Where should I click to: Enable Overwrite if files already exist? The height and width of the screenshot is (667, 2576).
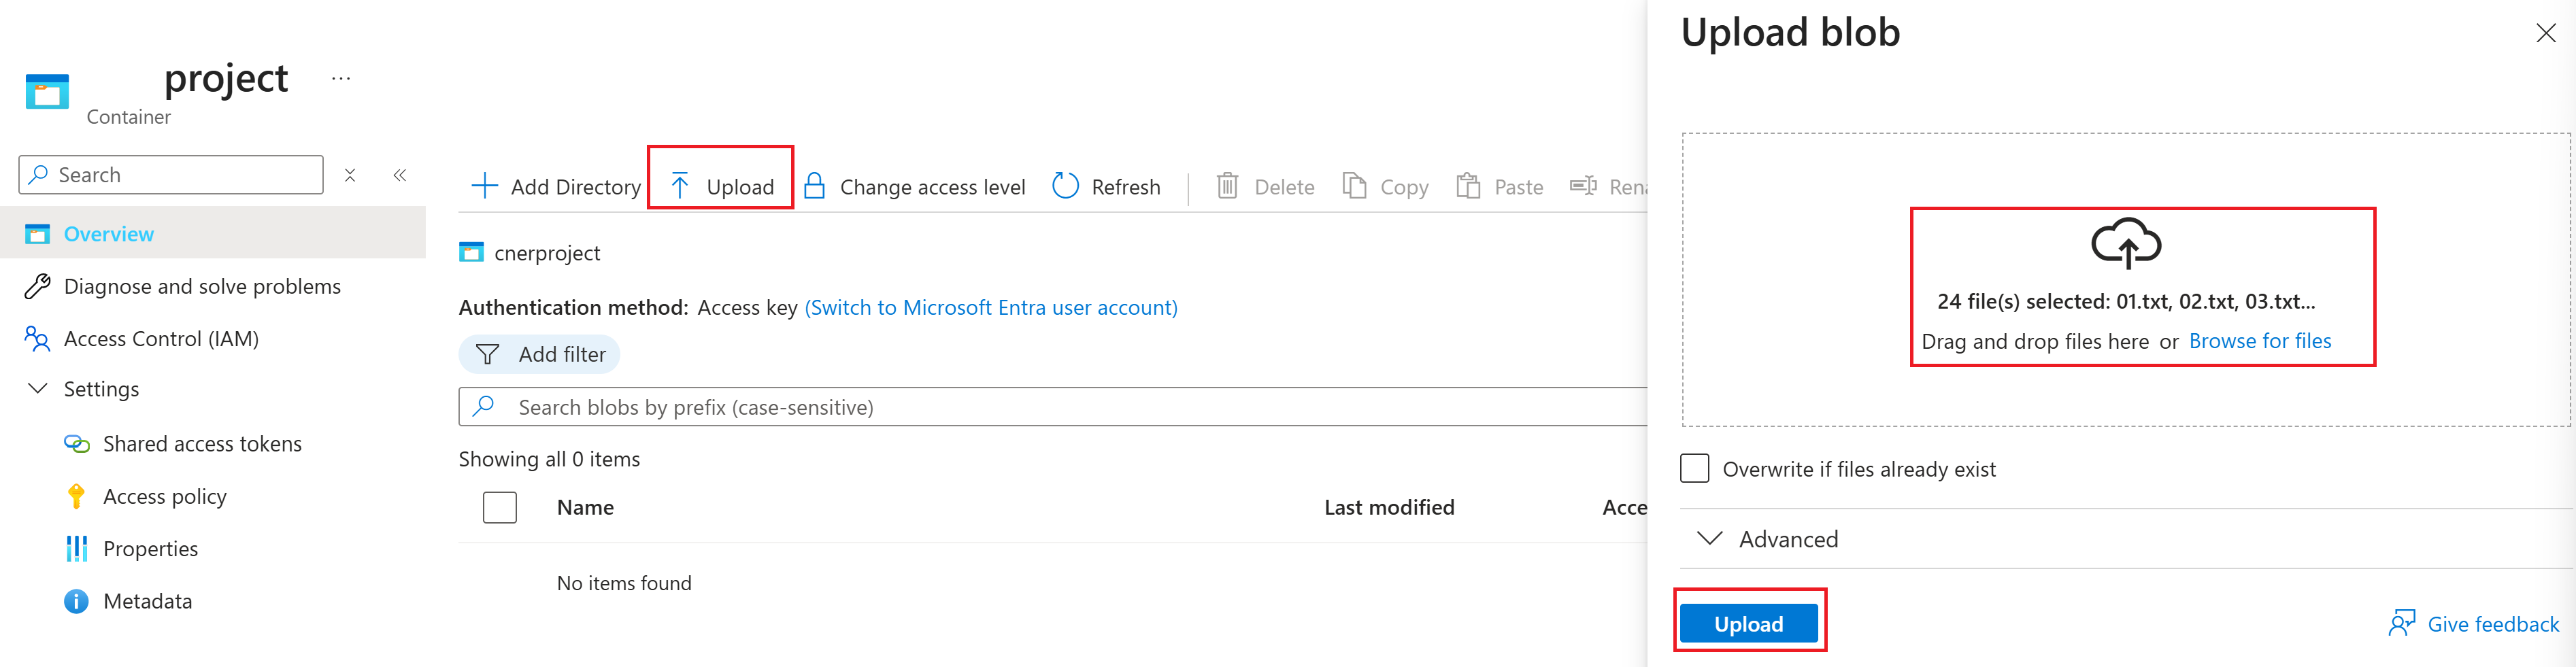pyautogui.click(x=1695, y=468)
